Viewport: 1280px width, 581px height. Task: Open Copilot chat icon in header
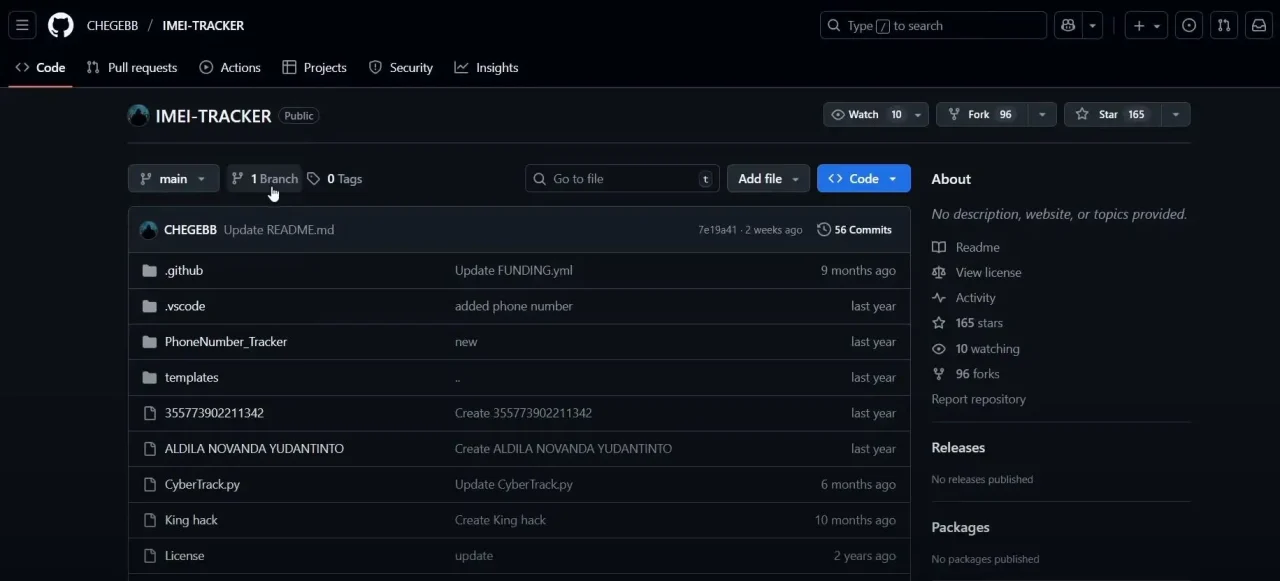click(x=1068, y=25)
